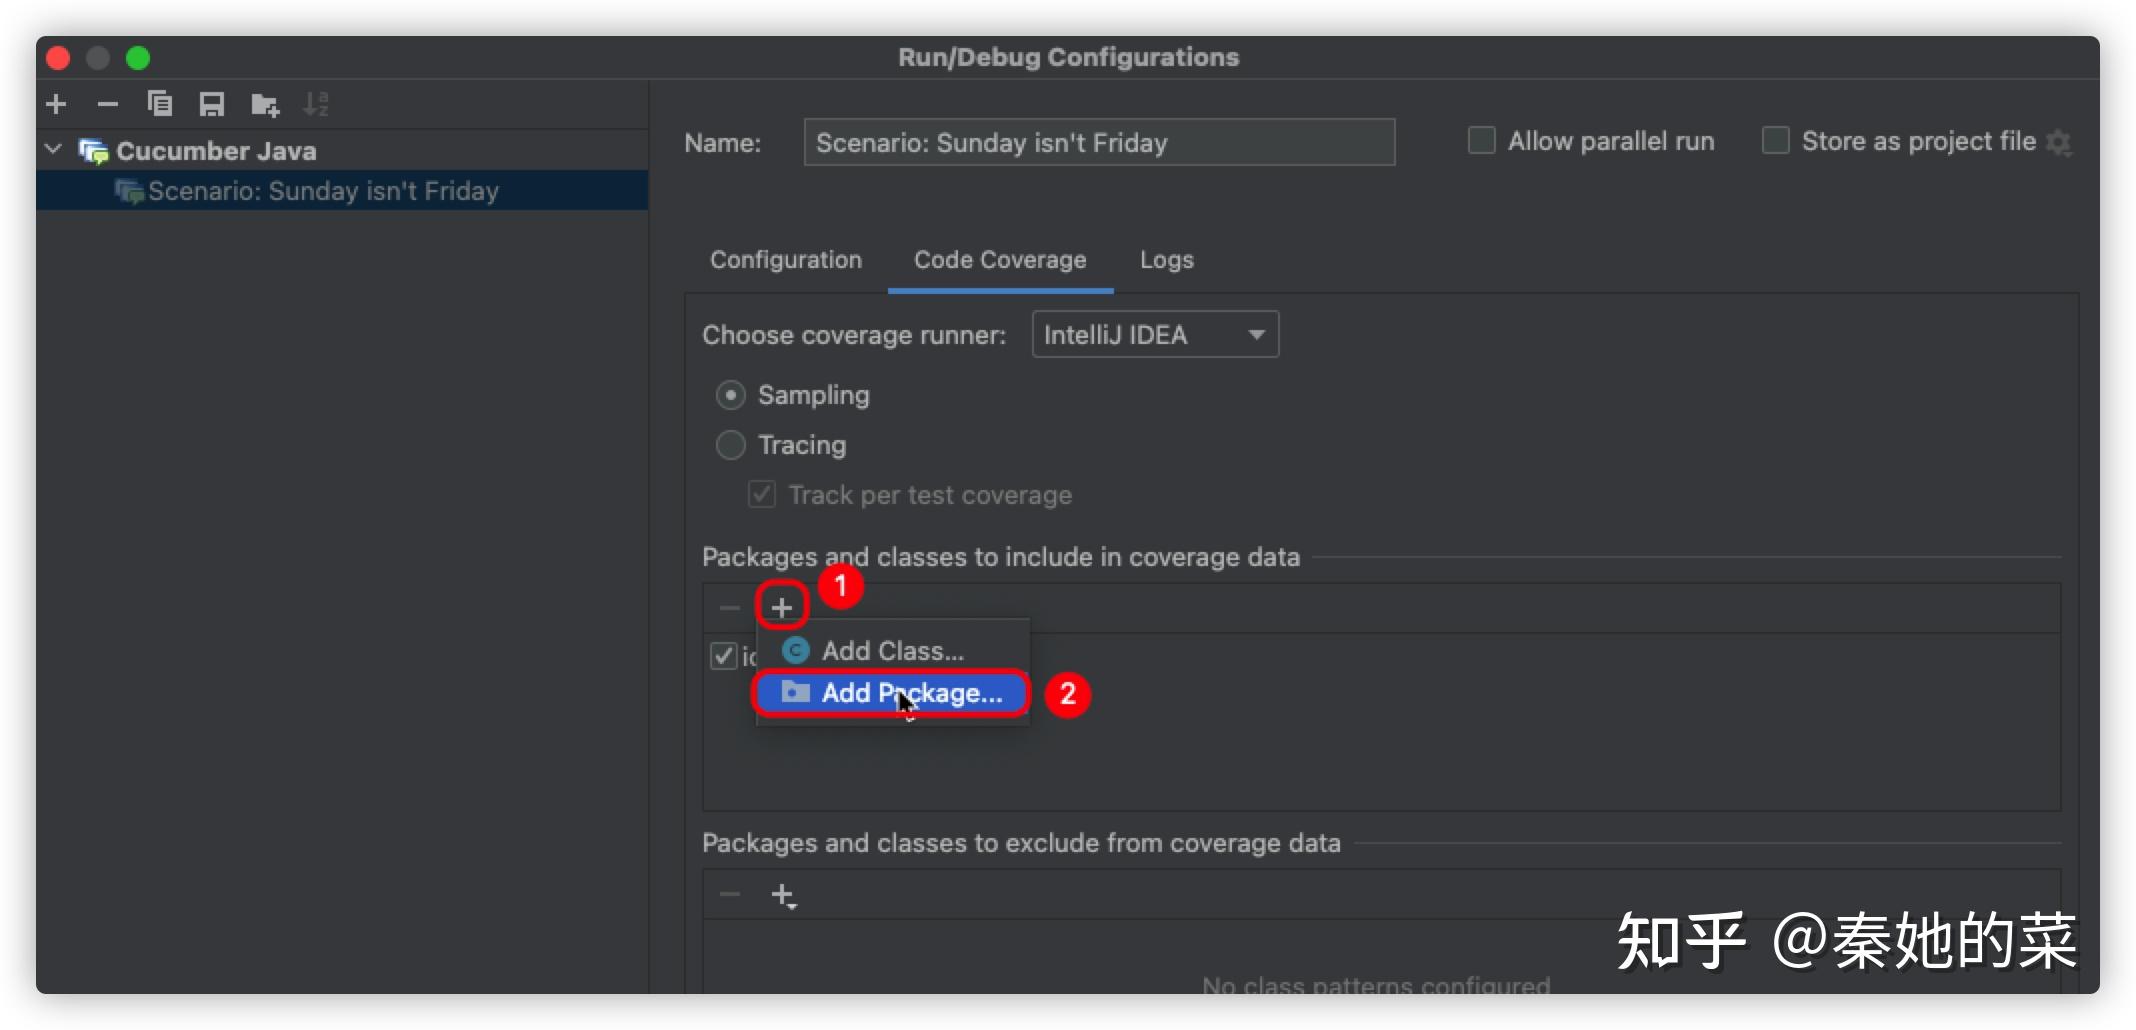
Task: Click minus in the include coverage list
Action: [730, 607]
